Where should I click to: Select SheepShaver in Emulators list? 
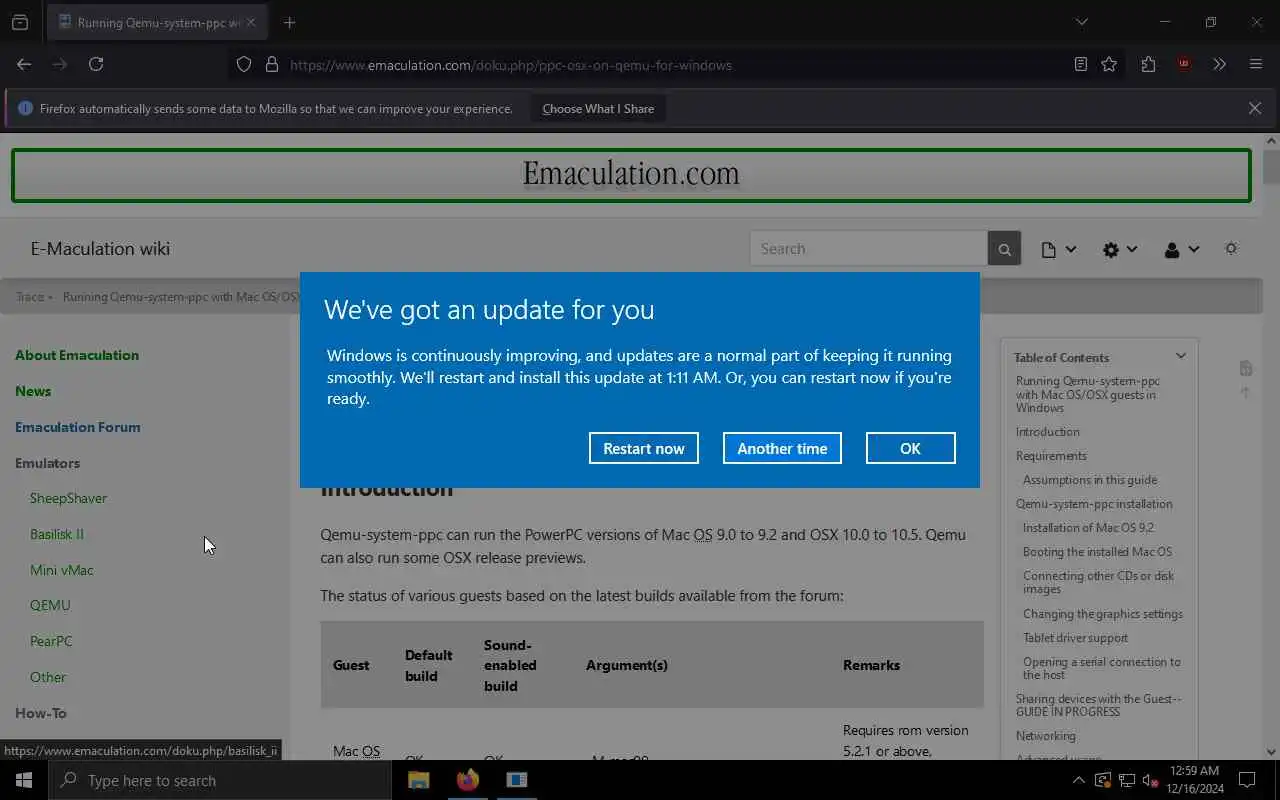pyautogui.click(x=68, y=498)
